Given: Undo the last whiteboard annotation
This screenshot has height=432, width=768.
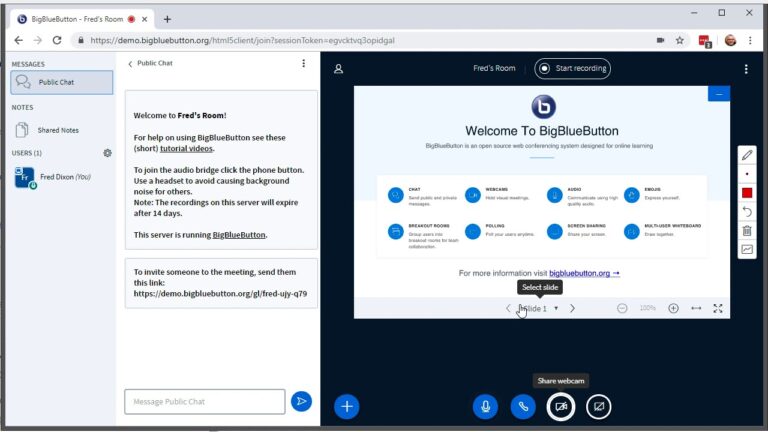Looking at the screenshot, I should [x=747, y=212].
